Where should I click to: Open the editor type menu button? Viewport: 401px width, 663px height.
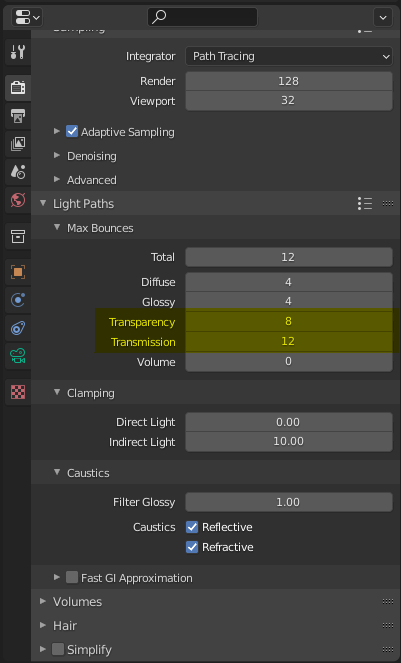[27, 17]
